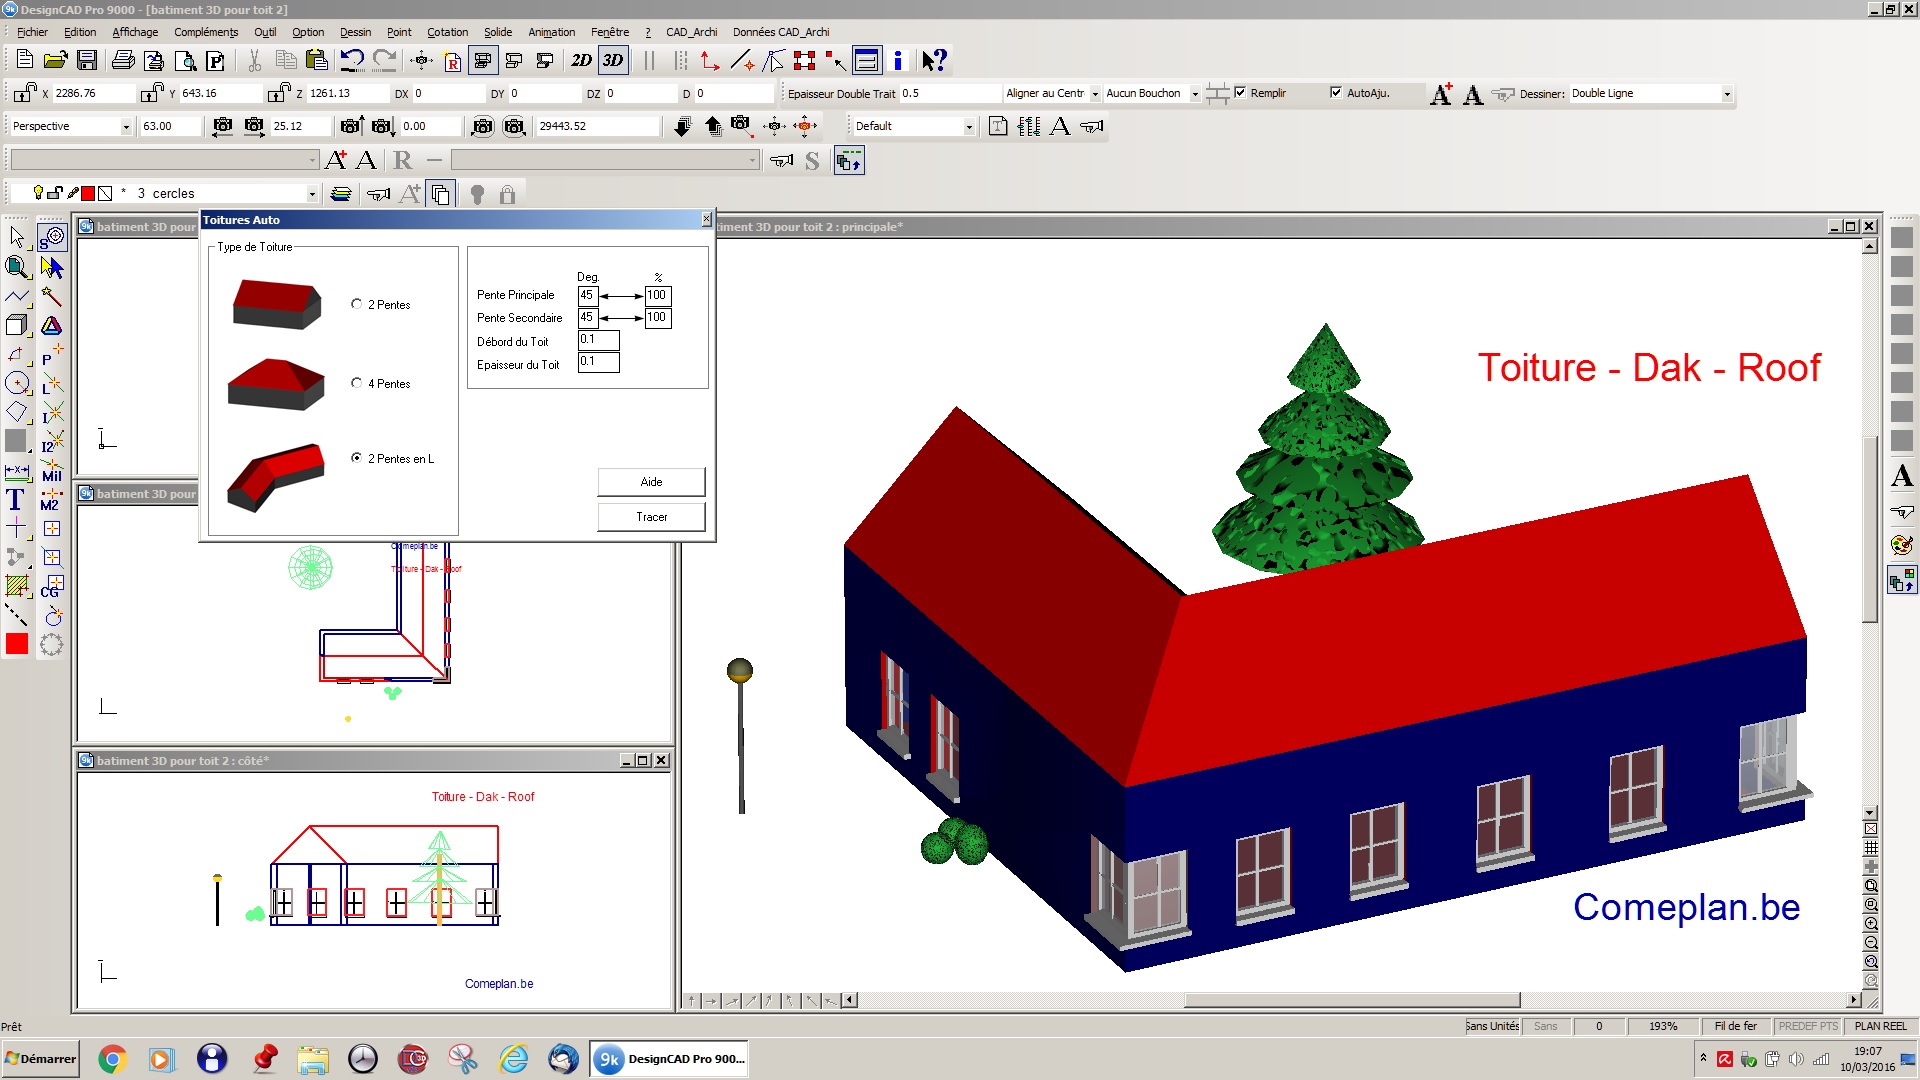Click the CG center of gravity snap icon

[52, 587]
